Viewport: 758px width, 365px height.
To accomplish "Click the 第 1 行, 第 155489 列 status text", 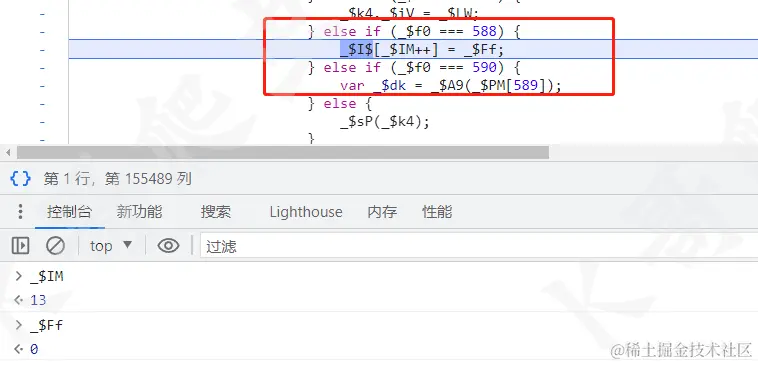I will click(x=117, y=179).
